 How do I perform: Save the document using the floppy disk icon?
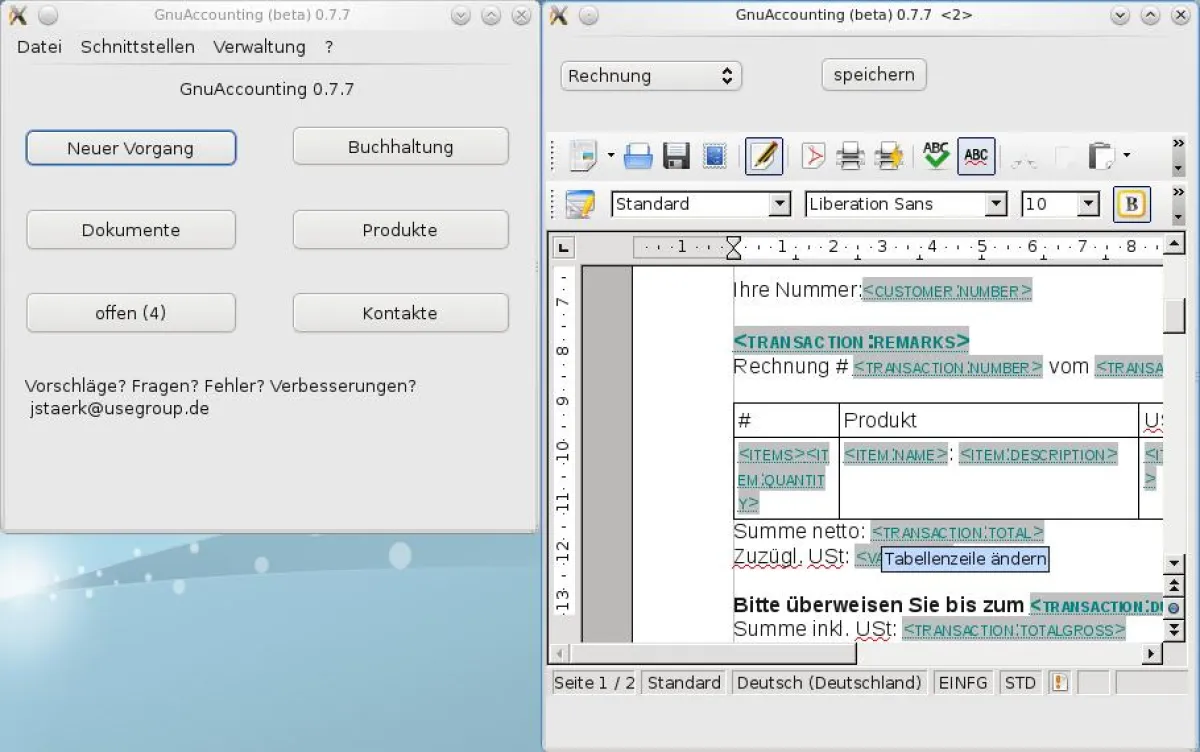click(x=676, y=156)
